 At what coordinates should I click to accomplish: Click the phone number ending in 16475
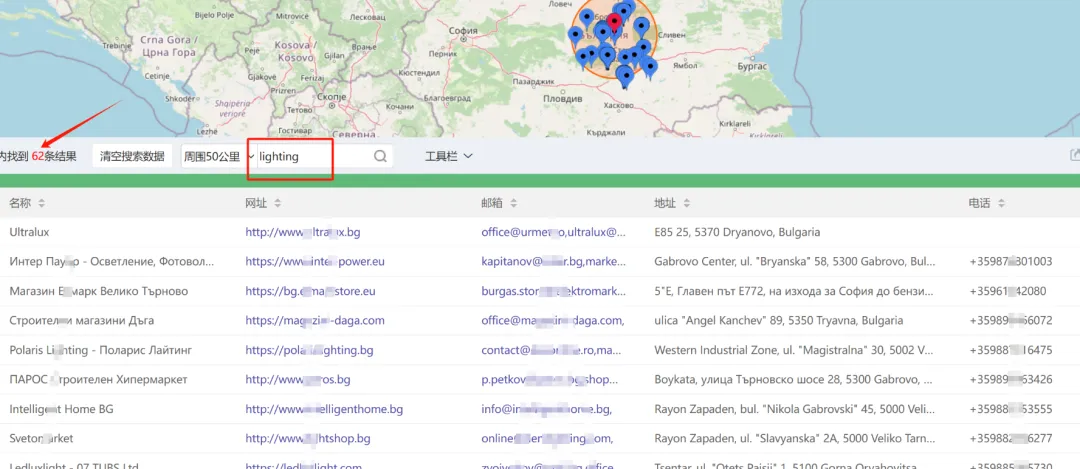click(1010, 351)
